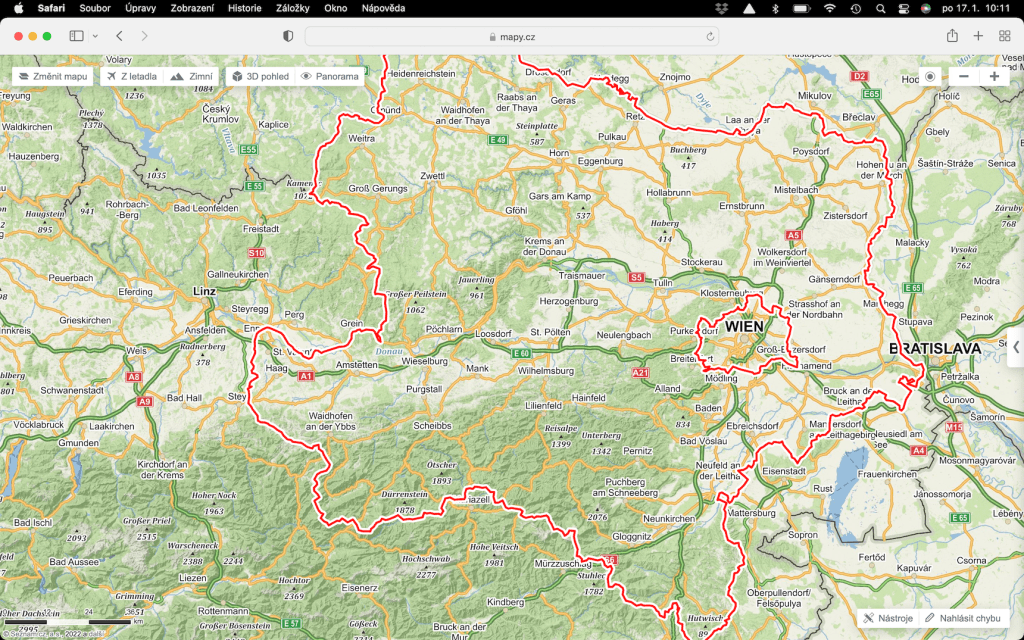Click the Safari Share icon
The width and height of the screenshot is (1024, 640).
click(952, 36)
